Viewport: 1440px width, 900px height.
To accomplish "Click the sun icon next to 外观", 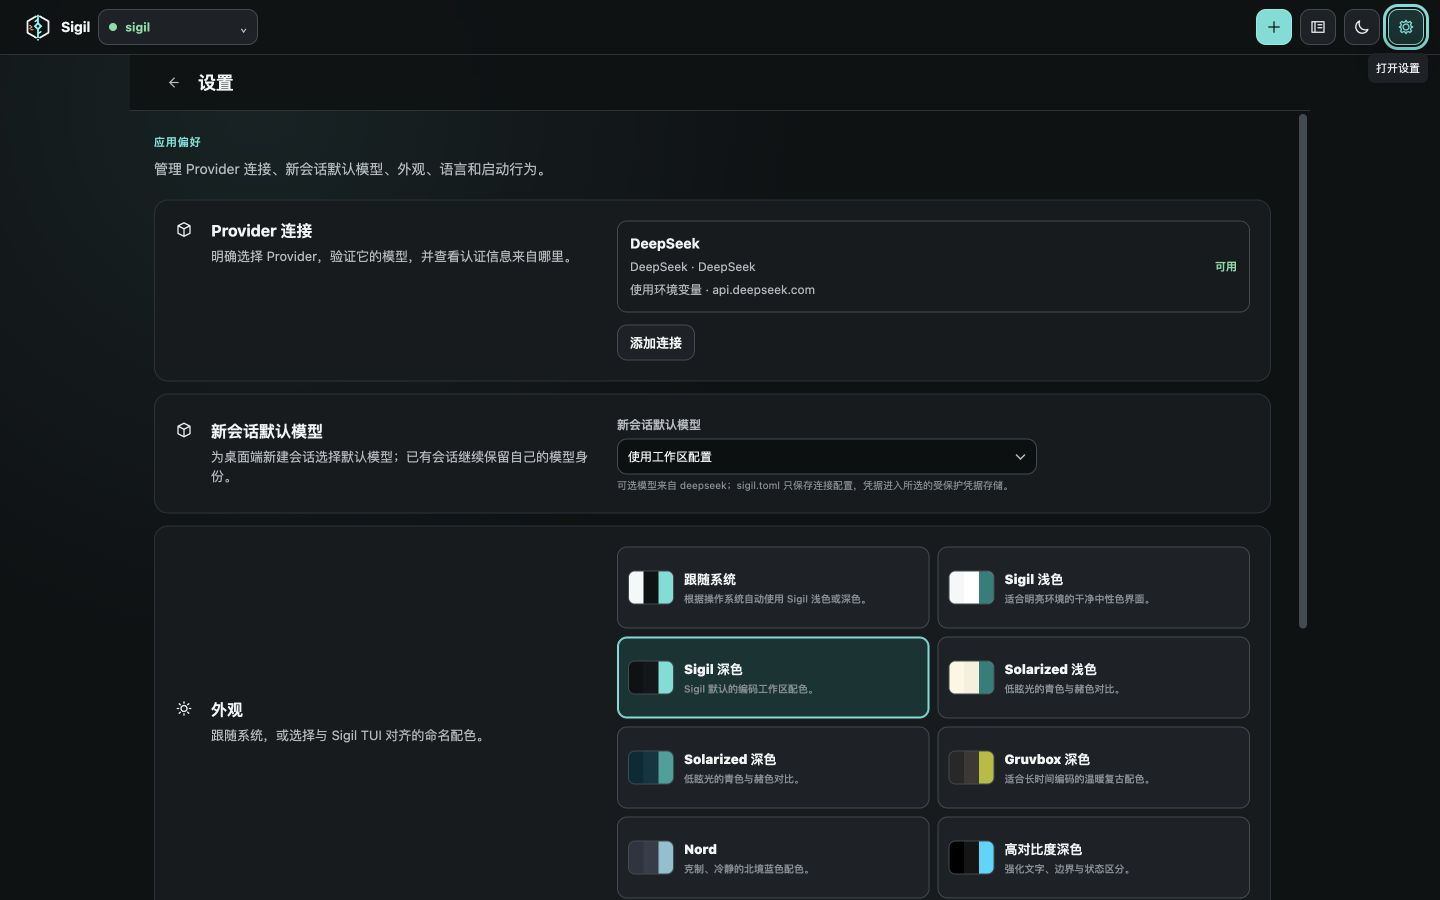I will point(184,708).
